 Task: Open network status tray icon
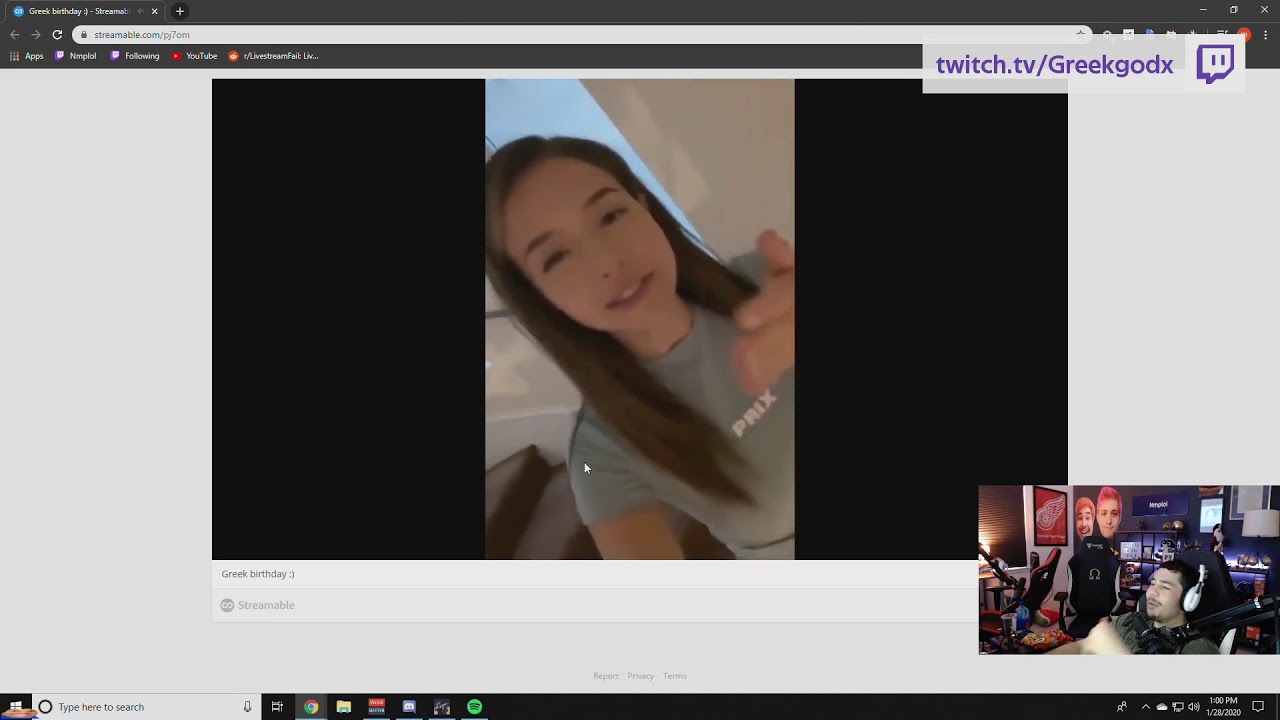tap(1178, 707)
